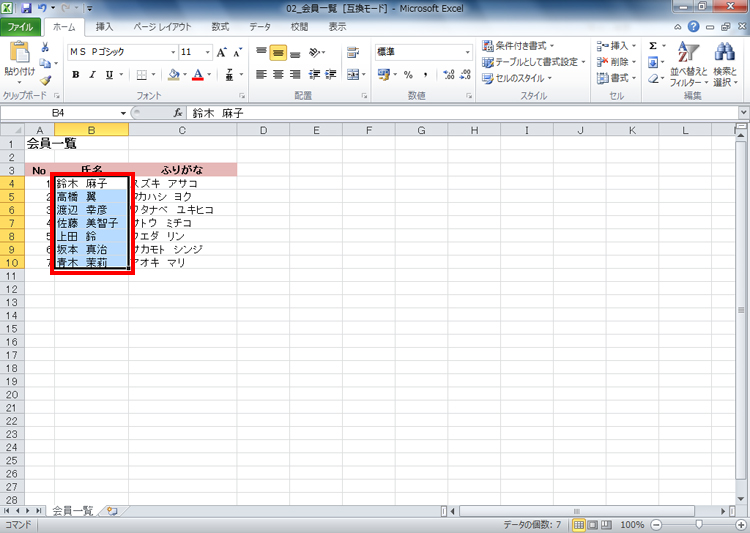This screenshot has height=533, width=750.
Task: Apply accounting currency format
Action: pyautogui.click(x=383, y=75)
